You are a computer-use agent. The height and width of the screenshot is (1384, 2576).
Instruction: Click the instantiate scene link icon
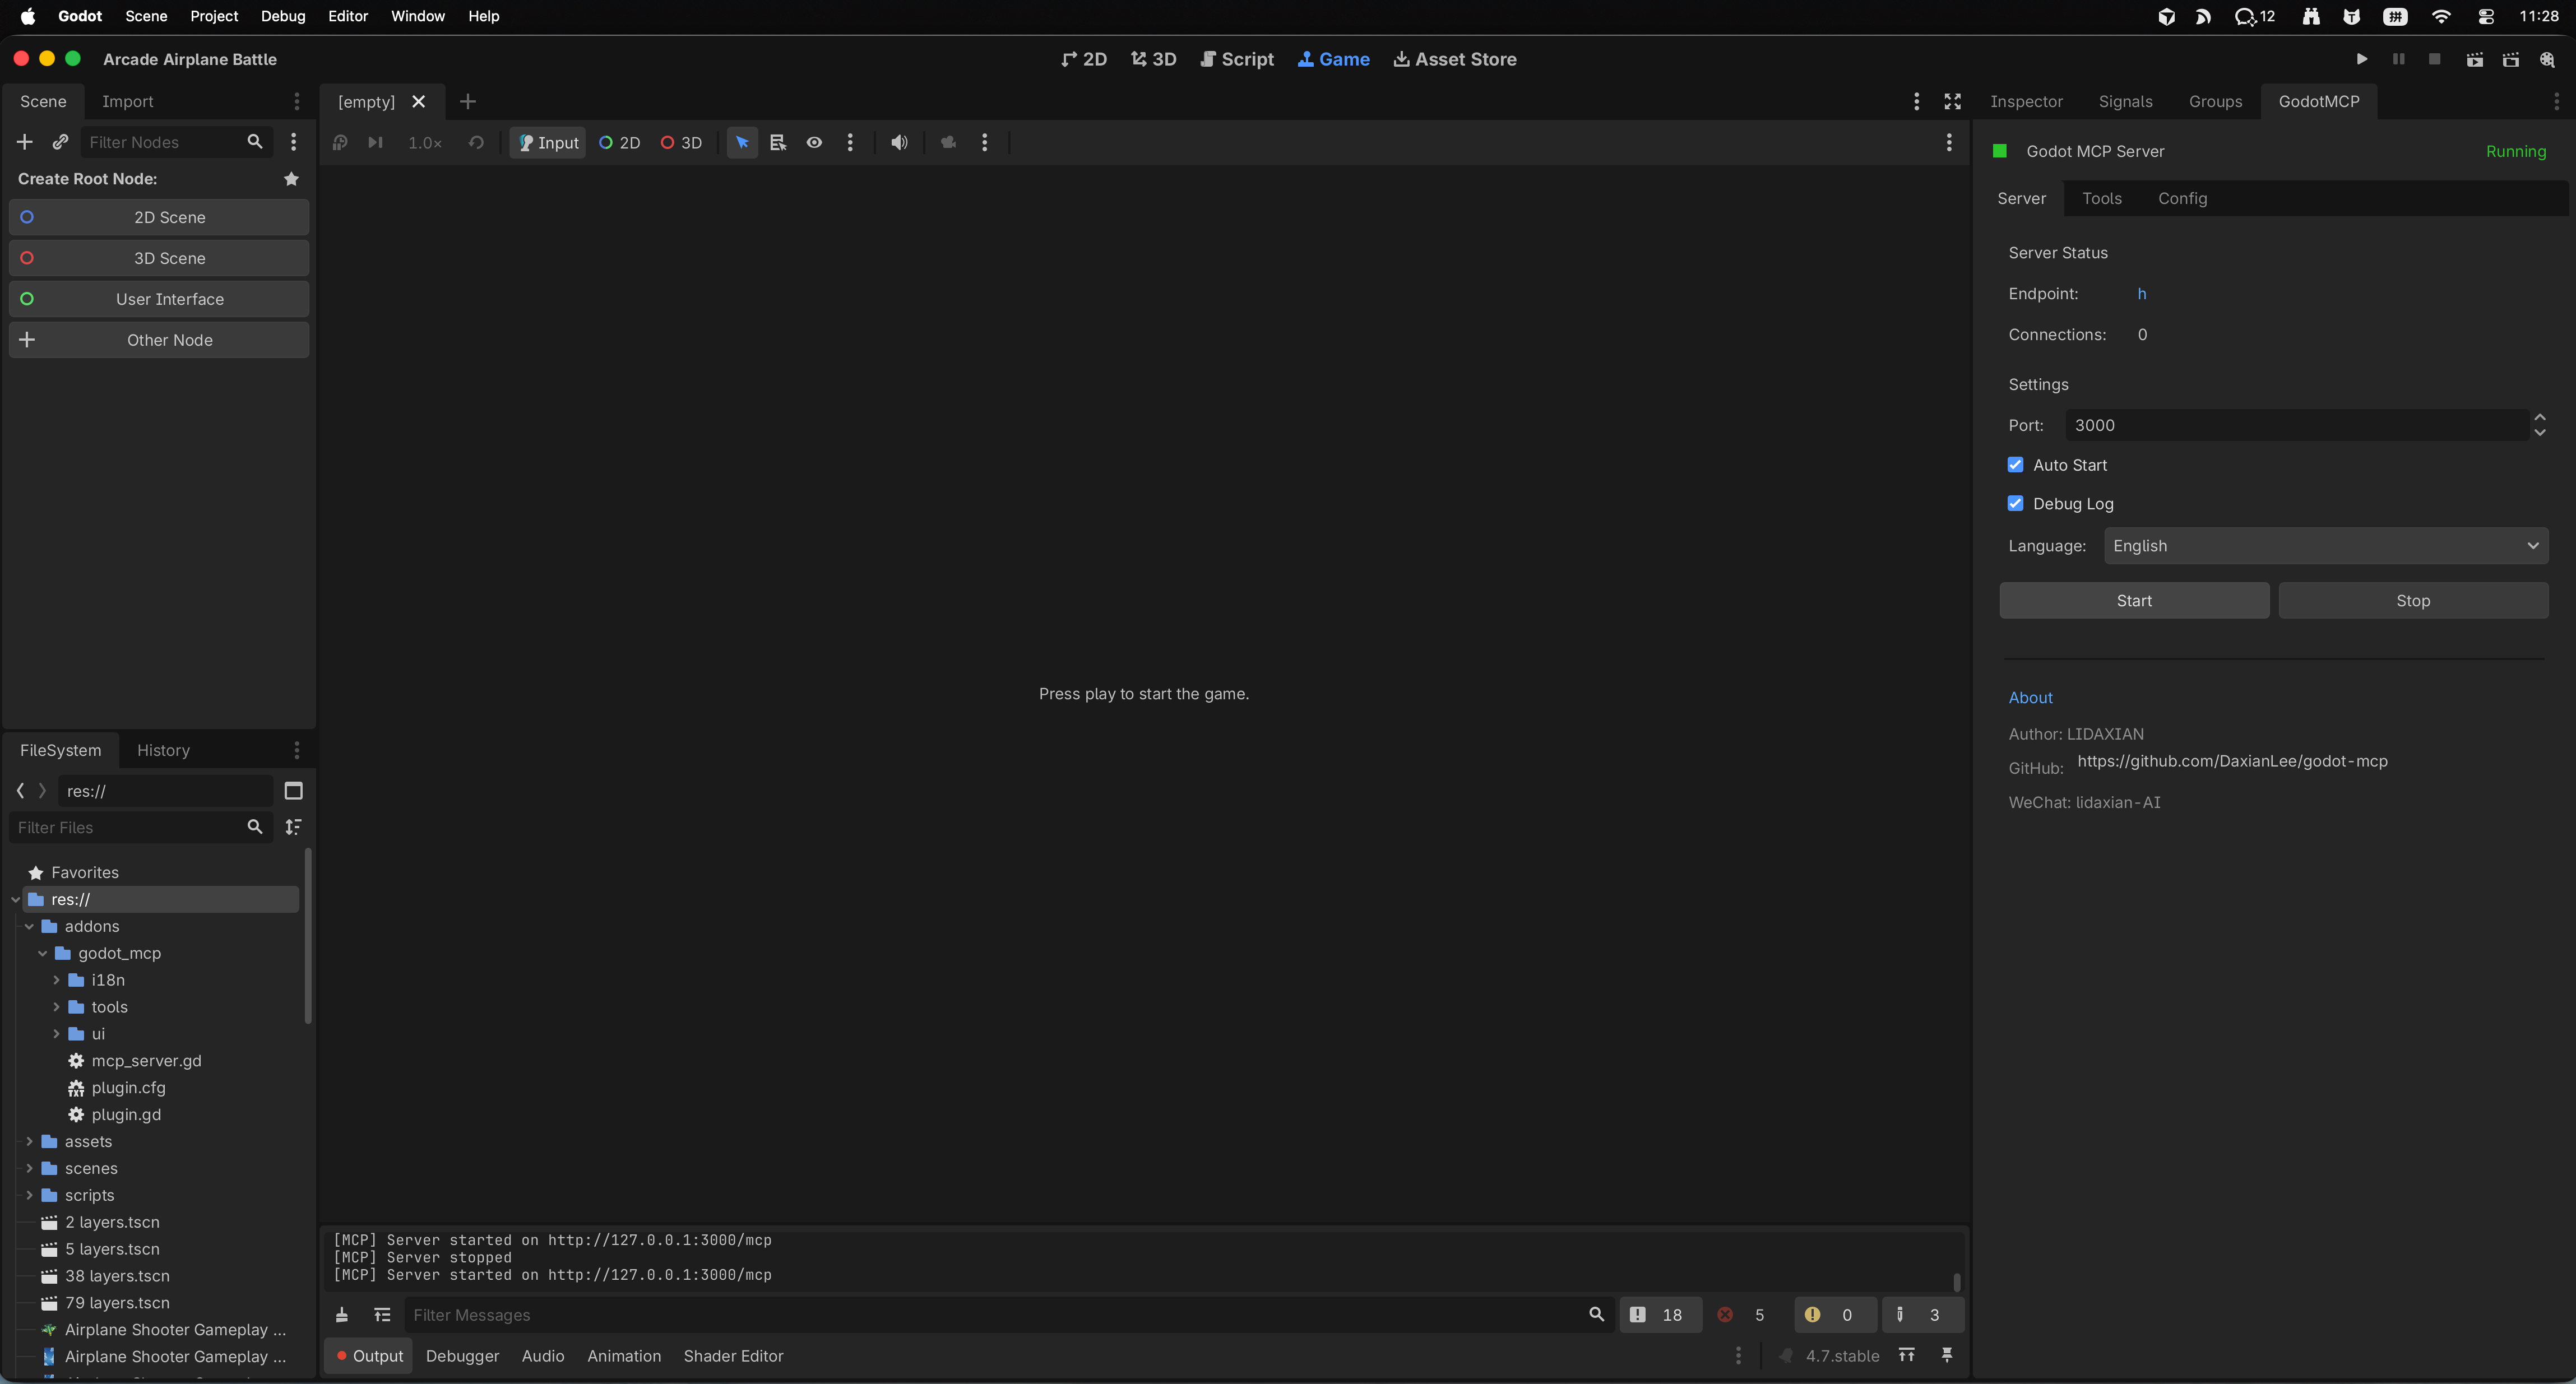(60, 142)
